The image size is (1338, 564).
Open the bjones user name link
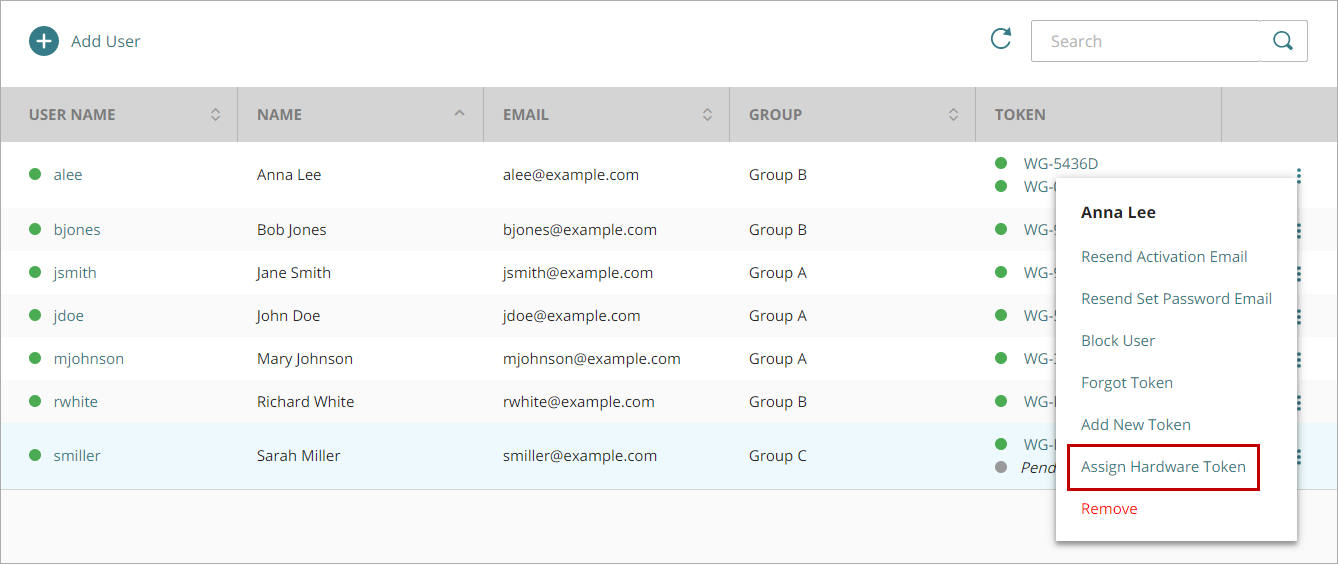tap(77, 230)
